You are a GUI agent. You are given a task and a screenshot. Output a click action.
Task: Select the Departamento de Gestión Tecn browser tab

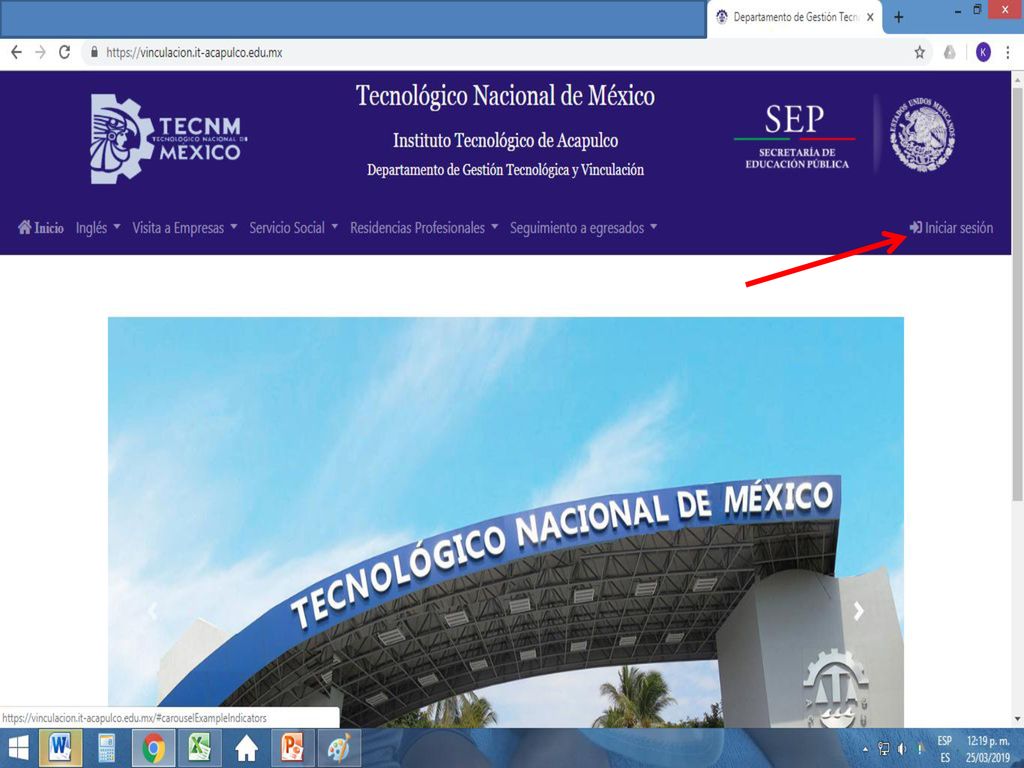pyautogui.click(x=795, y=18)
